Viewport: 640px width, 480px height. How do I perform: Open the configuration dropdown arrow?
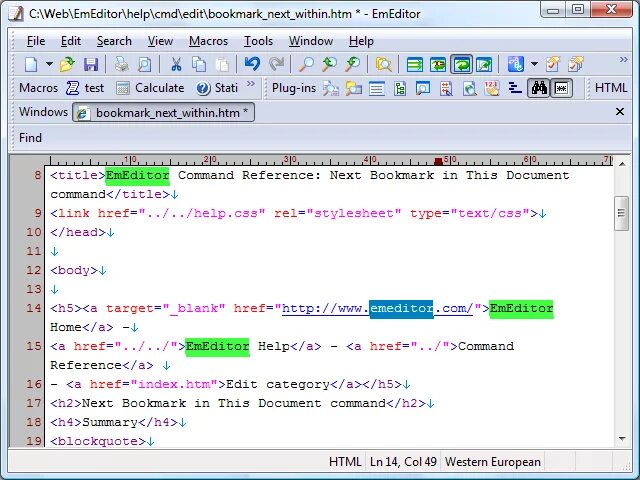click(x=534, y=64)
